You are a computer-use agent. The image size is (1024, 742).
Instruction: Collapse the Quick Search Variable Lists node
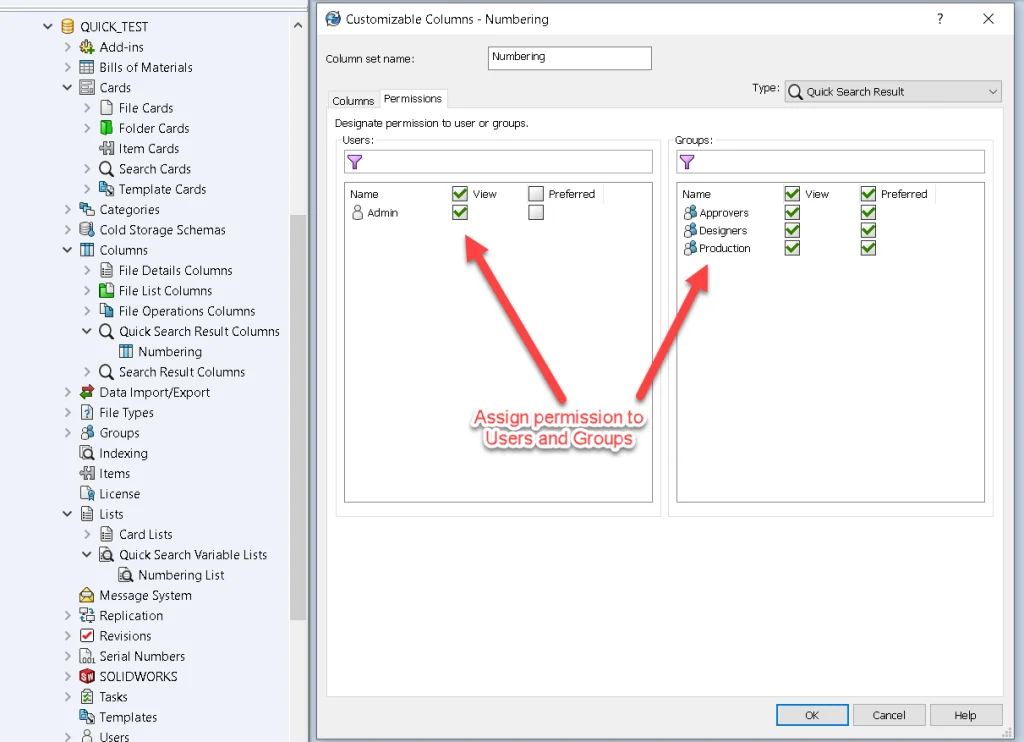click(x=88, y=555)
